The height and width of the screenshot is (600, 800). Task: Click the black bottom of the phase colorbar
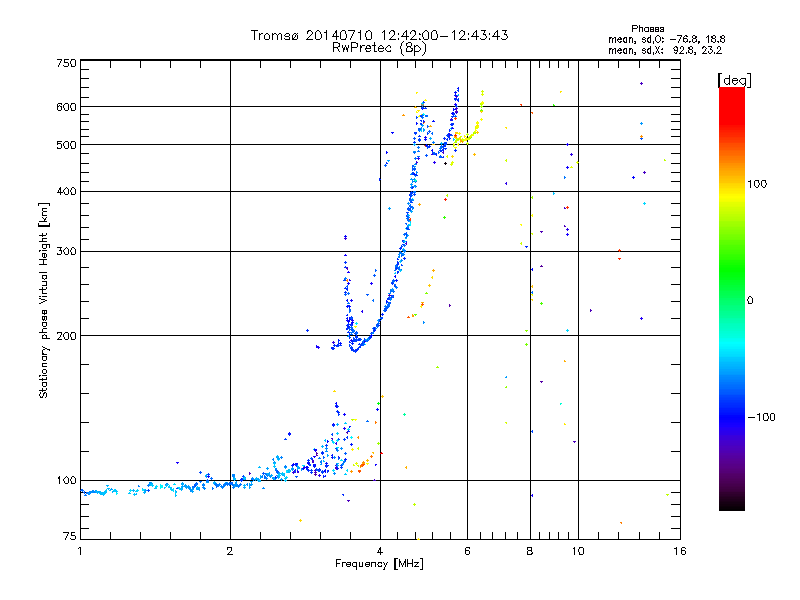click(732, 503)
